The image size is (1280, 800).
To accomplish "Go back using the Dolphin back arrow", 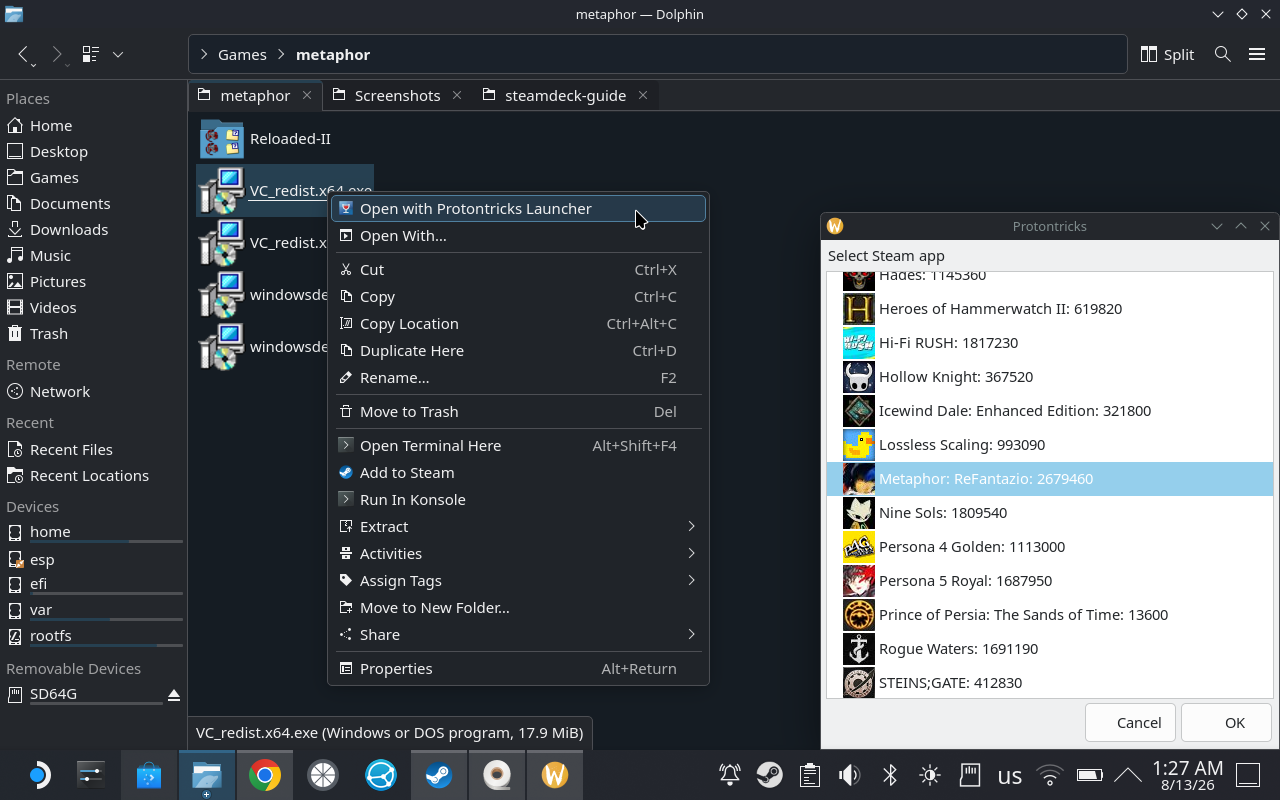I will (x=24, y=54).
